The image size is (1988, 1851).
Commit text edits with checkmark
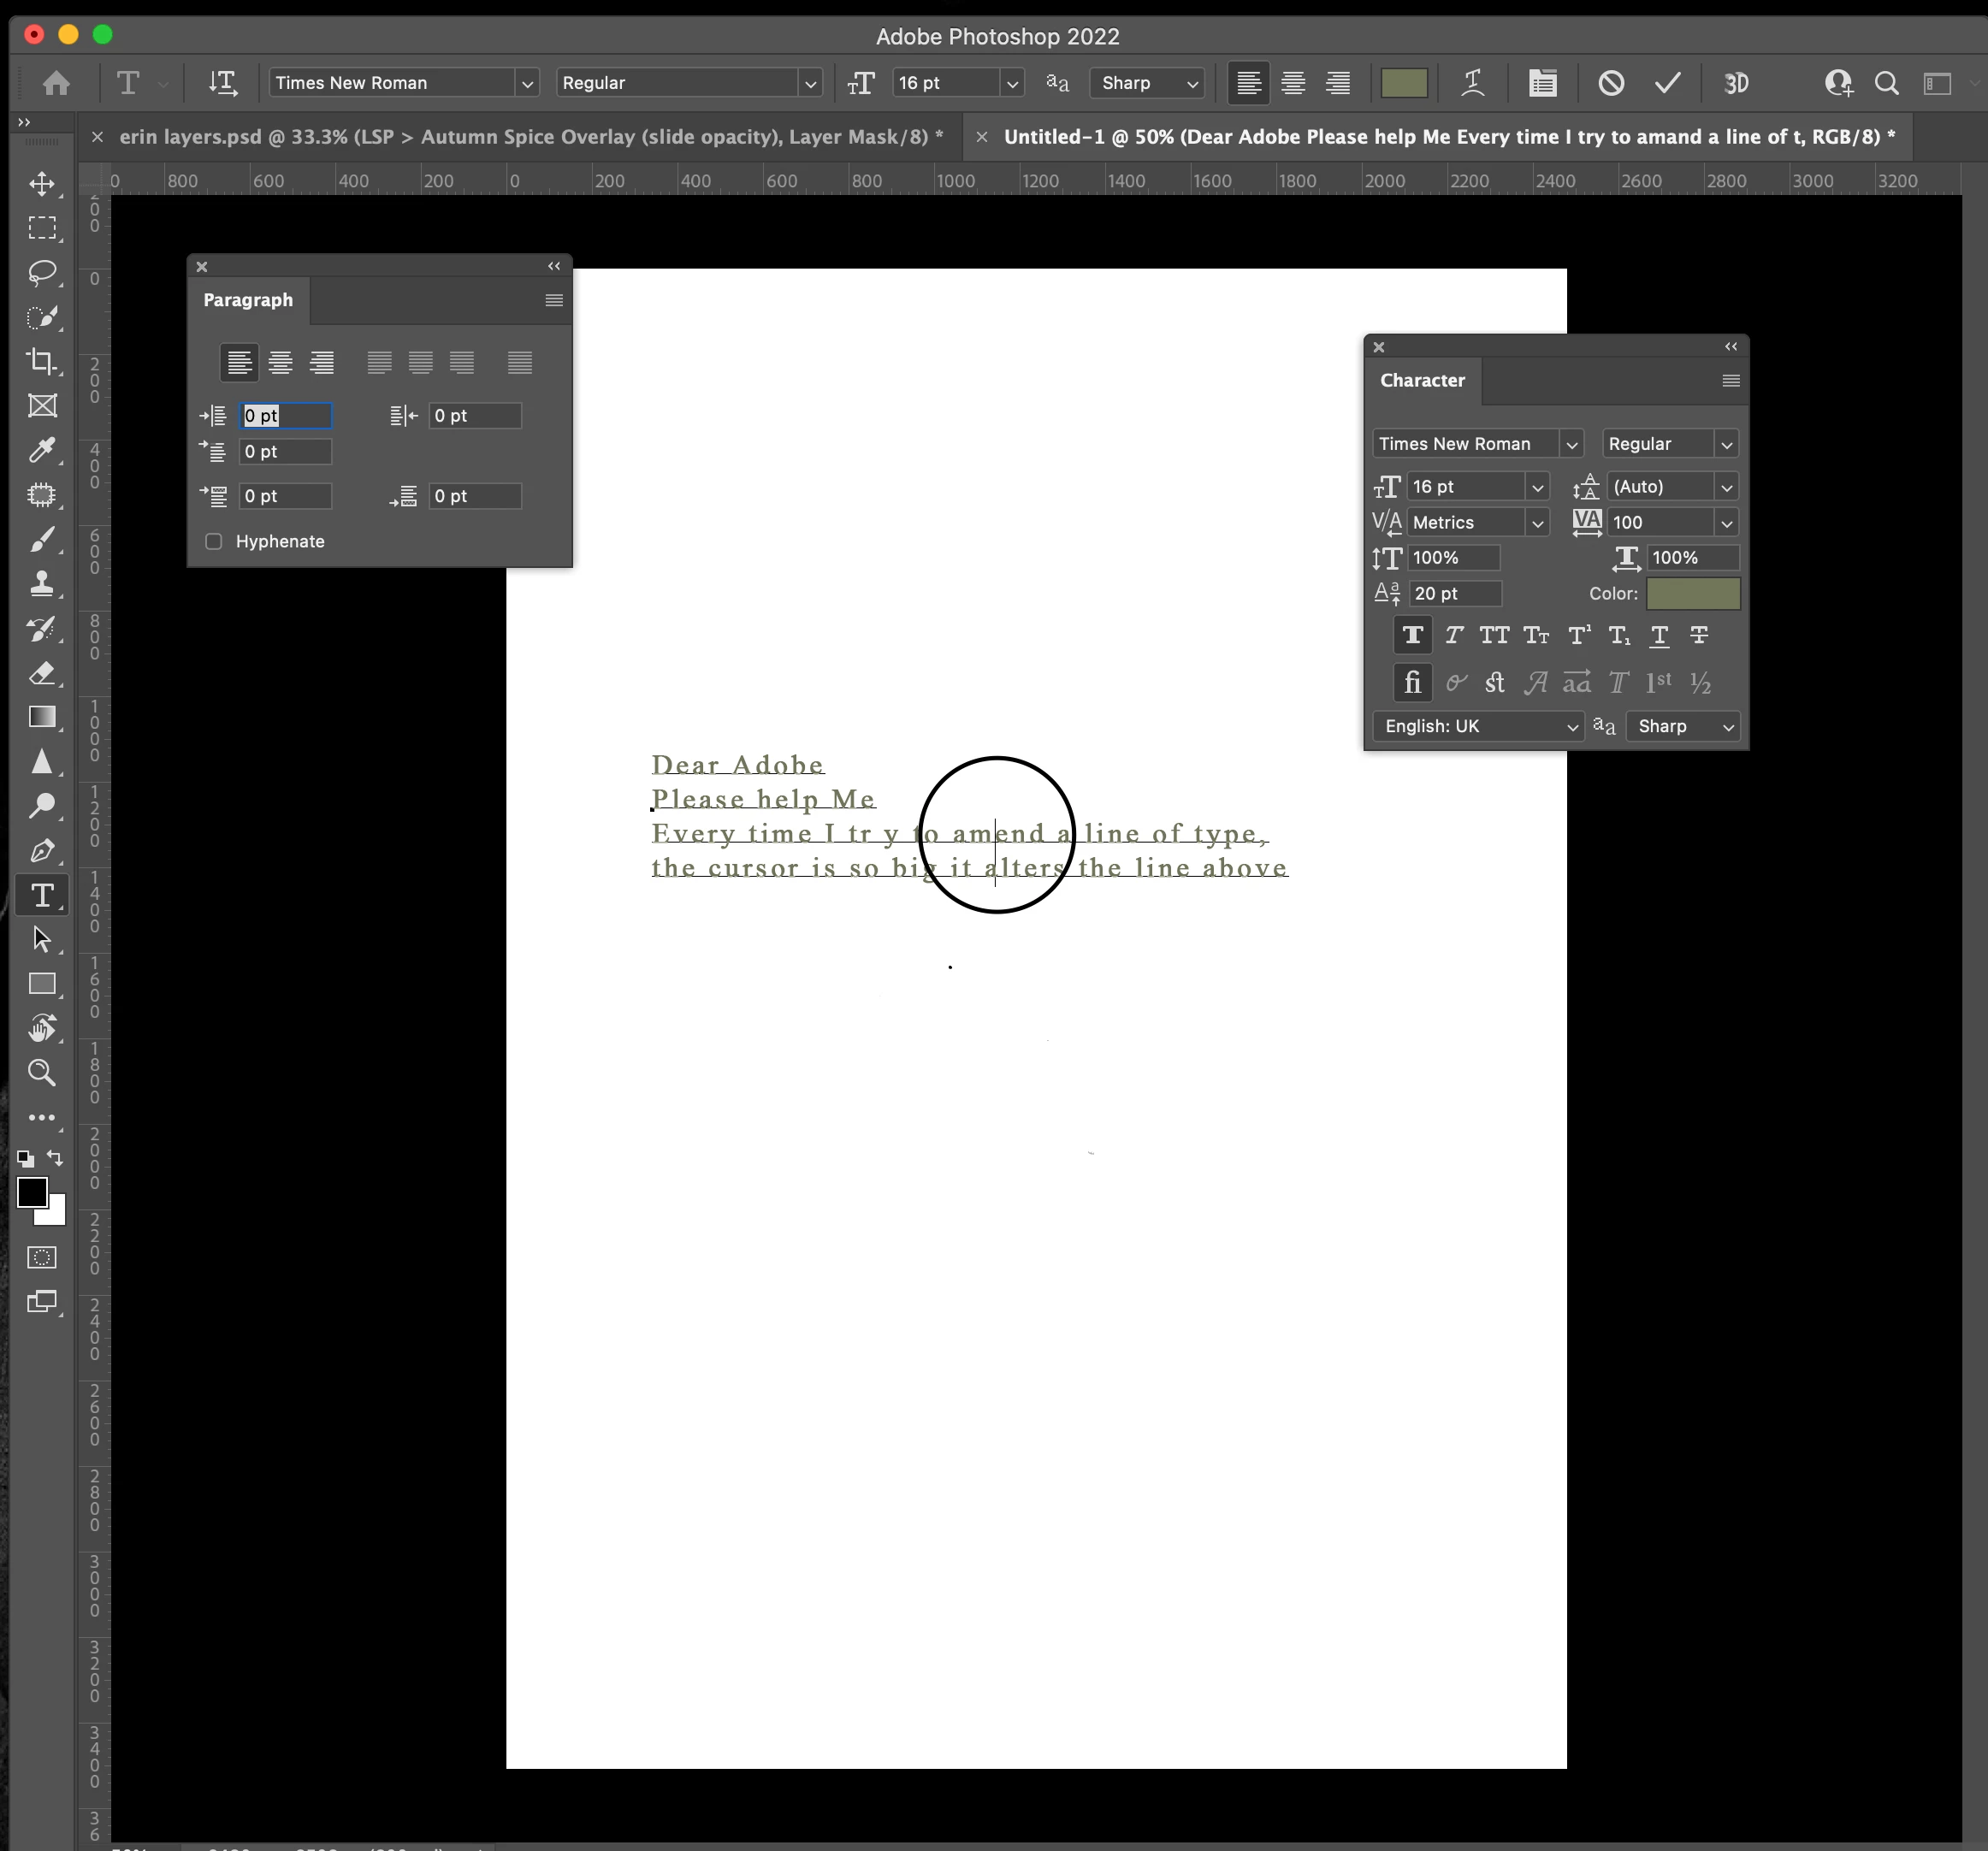tap(1667, 83)
